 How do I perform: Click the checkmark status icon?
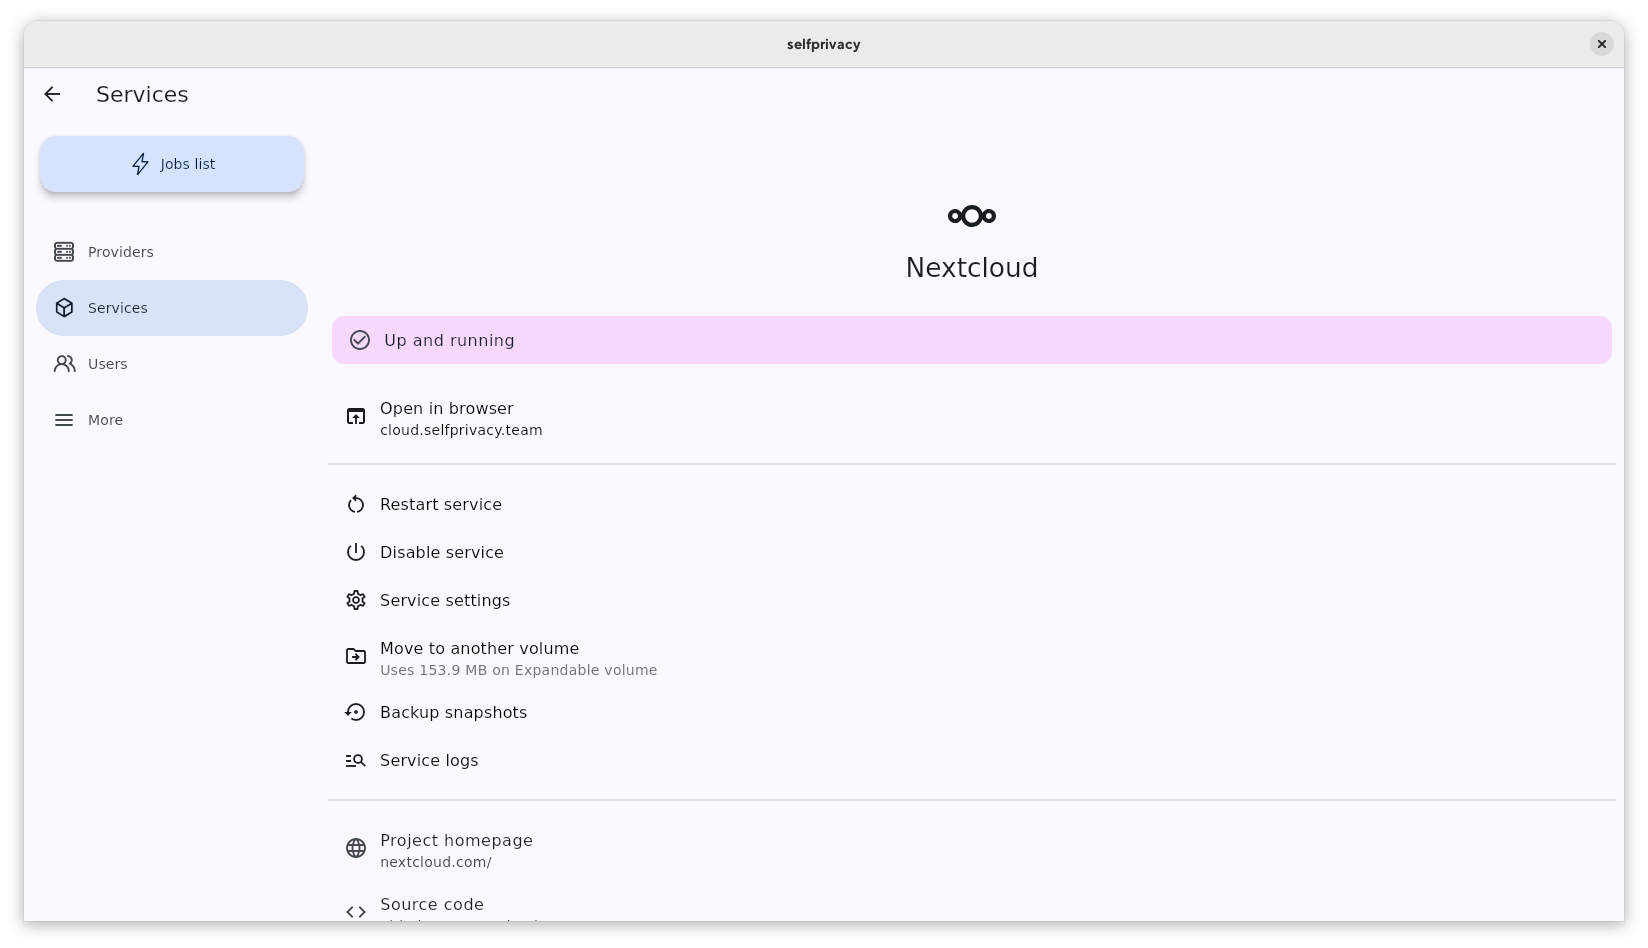360,340
